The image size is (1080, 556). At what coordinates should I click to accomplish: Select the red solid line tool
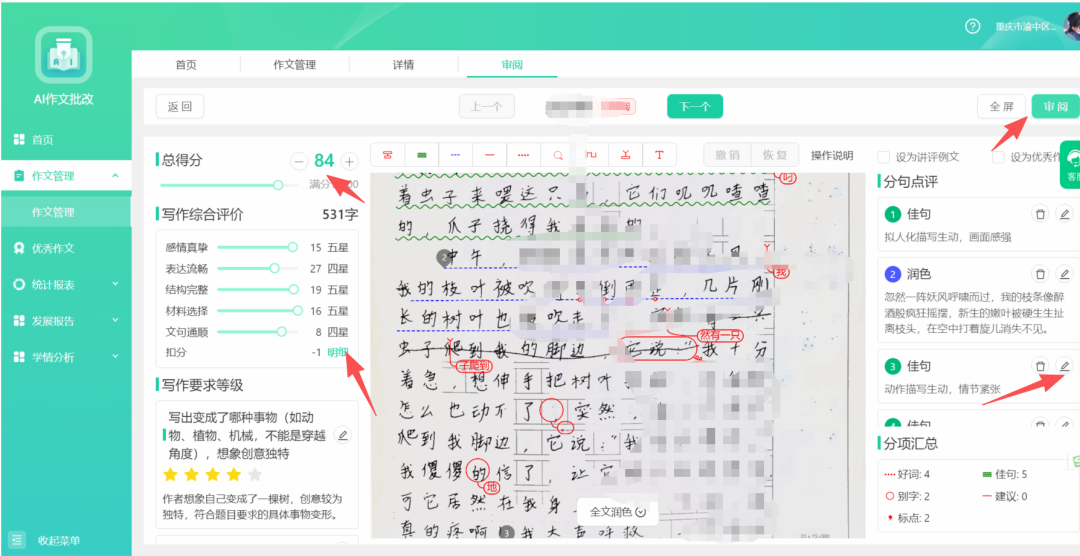(490, 155)
